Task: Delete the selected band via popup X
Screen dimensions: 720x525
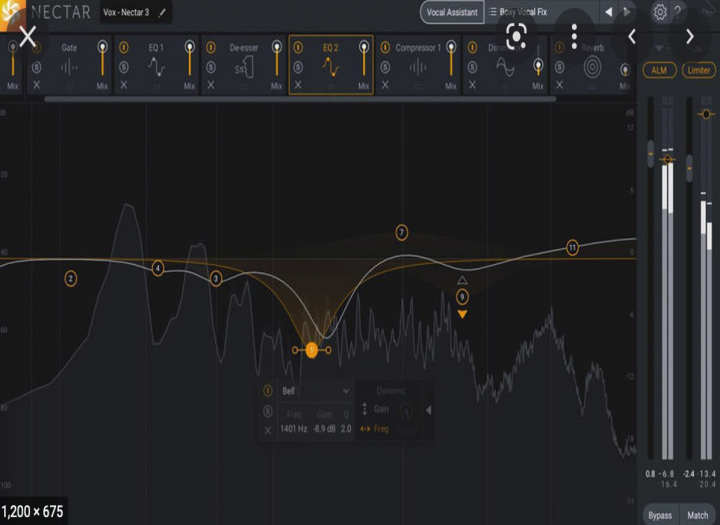Action: point(268,430)
